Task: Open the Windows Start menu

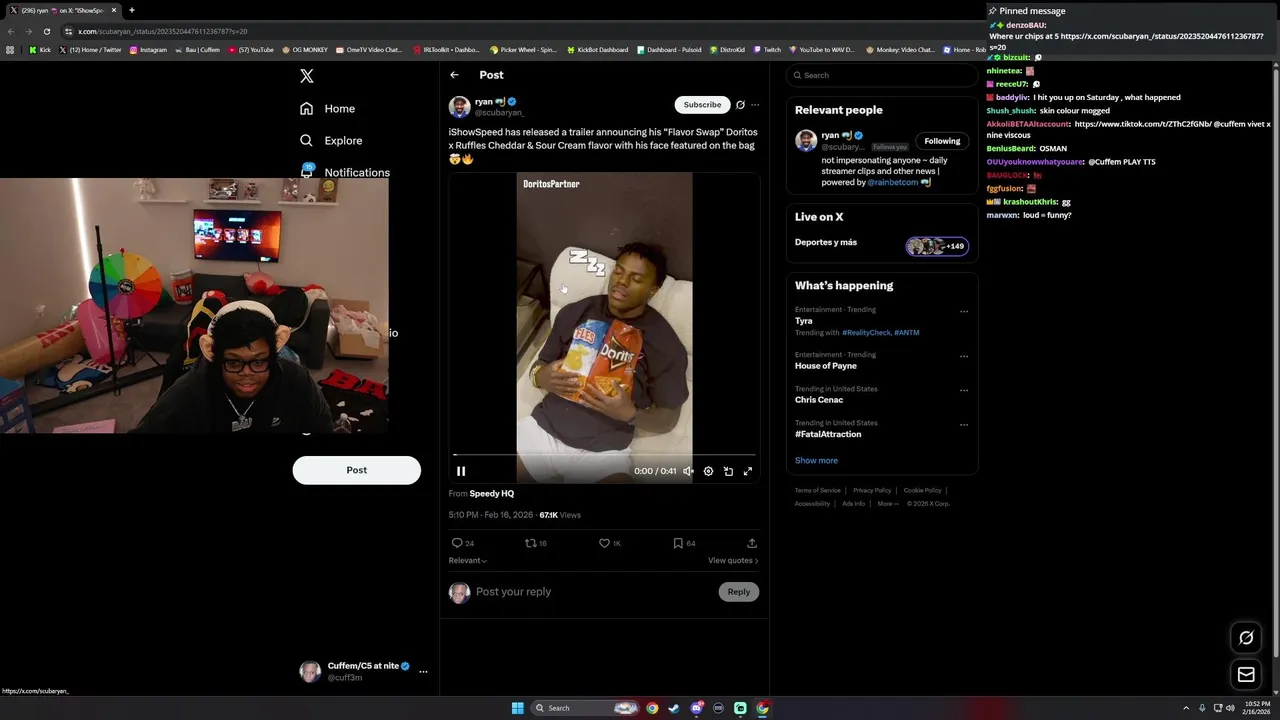Action: (x=518, y=708)
